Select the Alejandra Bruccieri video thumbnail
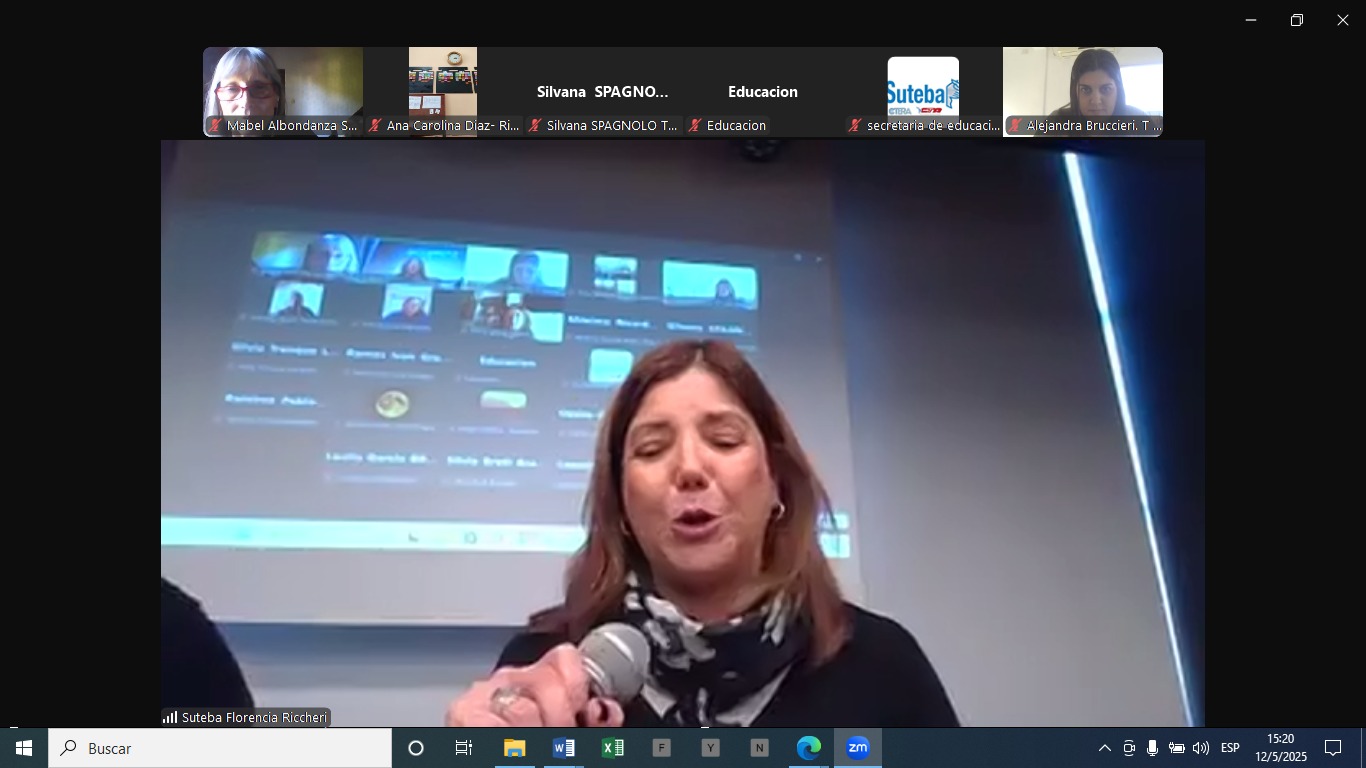The image size is (1366, 768). (x=1082, y=90)
